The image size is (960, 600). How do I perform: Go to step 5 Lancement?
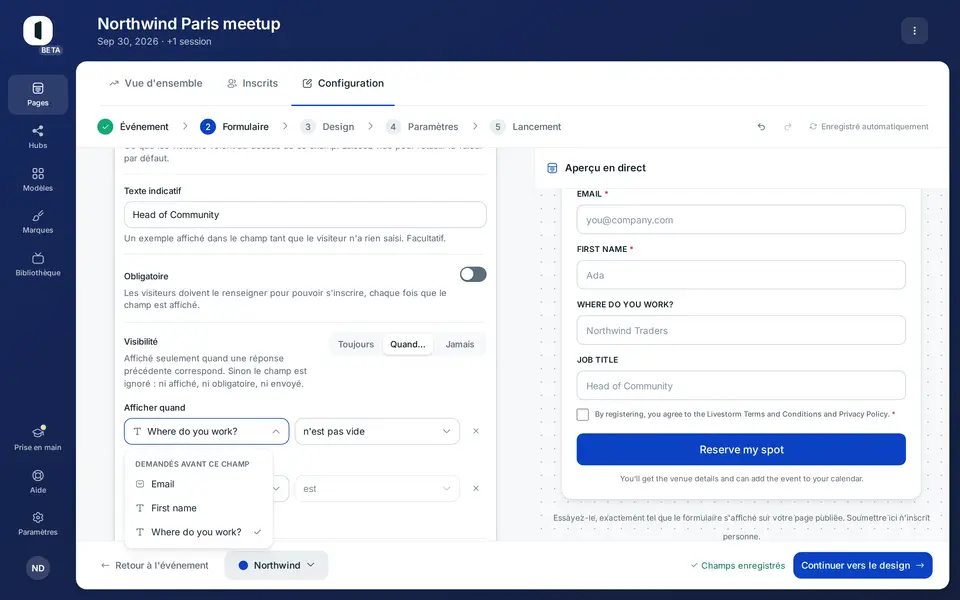526,127
